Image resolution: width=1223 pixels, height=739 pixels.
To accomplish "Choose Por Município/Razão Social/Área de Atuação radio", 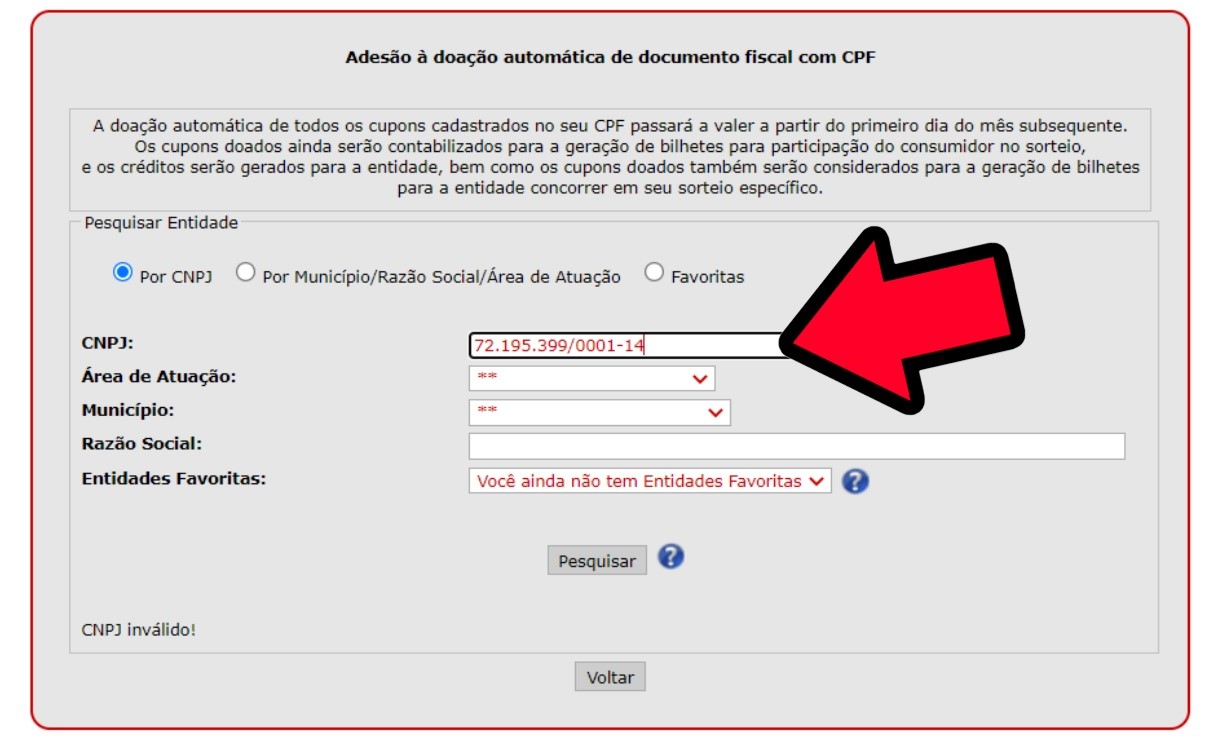I will 245,272.
